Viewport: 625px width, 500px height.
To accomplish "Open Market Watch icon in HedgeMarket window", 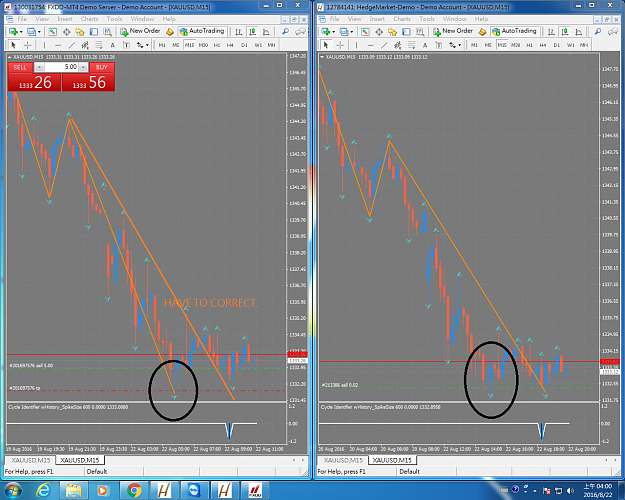I will point(365,31).
